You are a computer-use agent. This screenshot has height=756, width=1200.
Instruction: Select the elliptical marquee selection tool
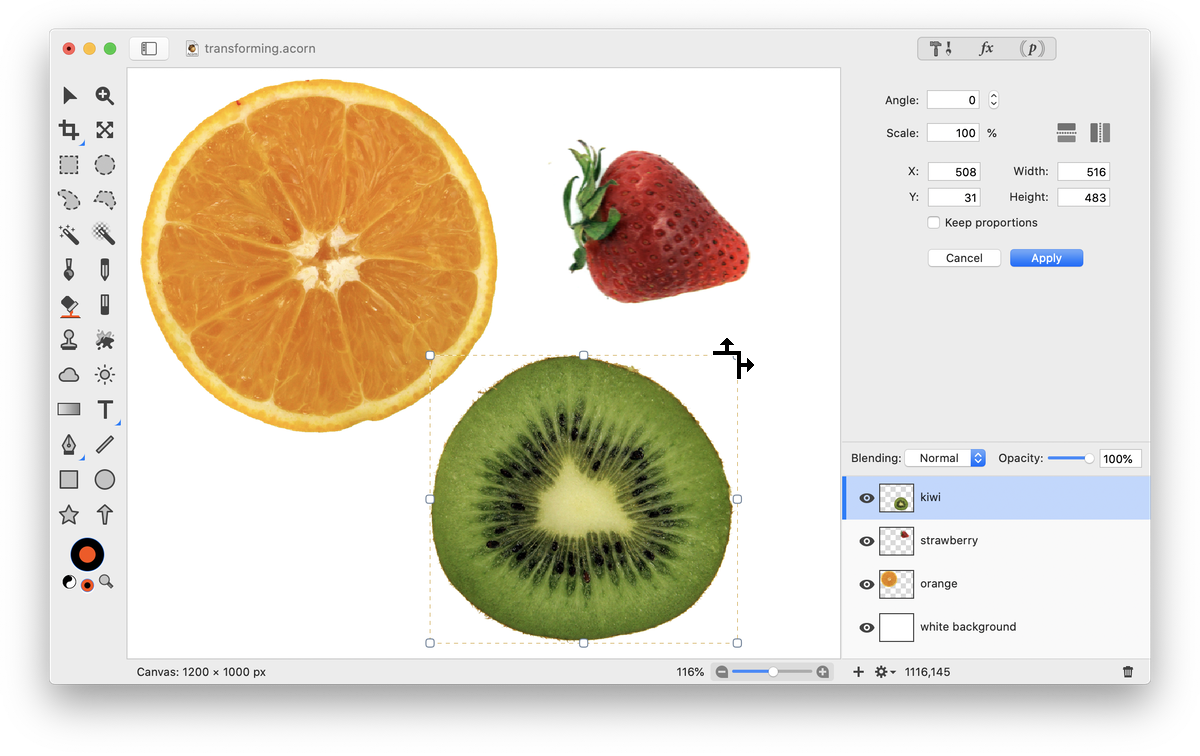pyautogui.click(x=104, y=165)
